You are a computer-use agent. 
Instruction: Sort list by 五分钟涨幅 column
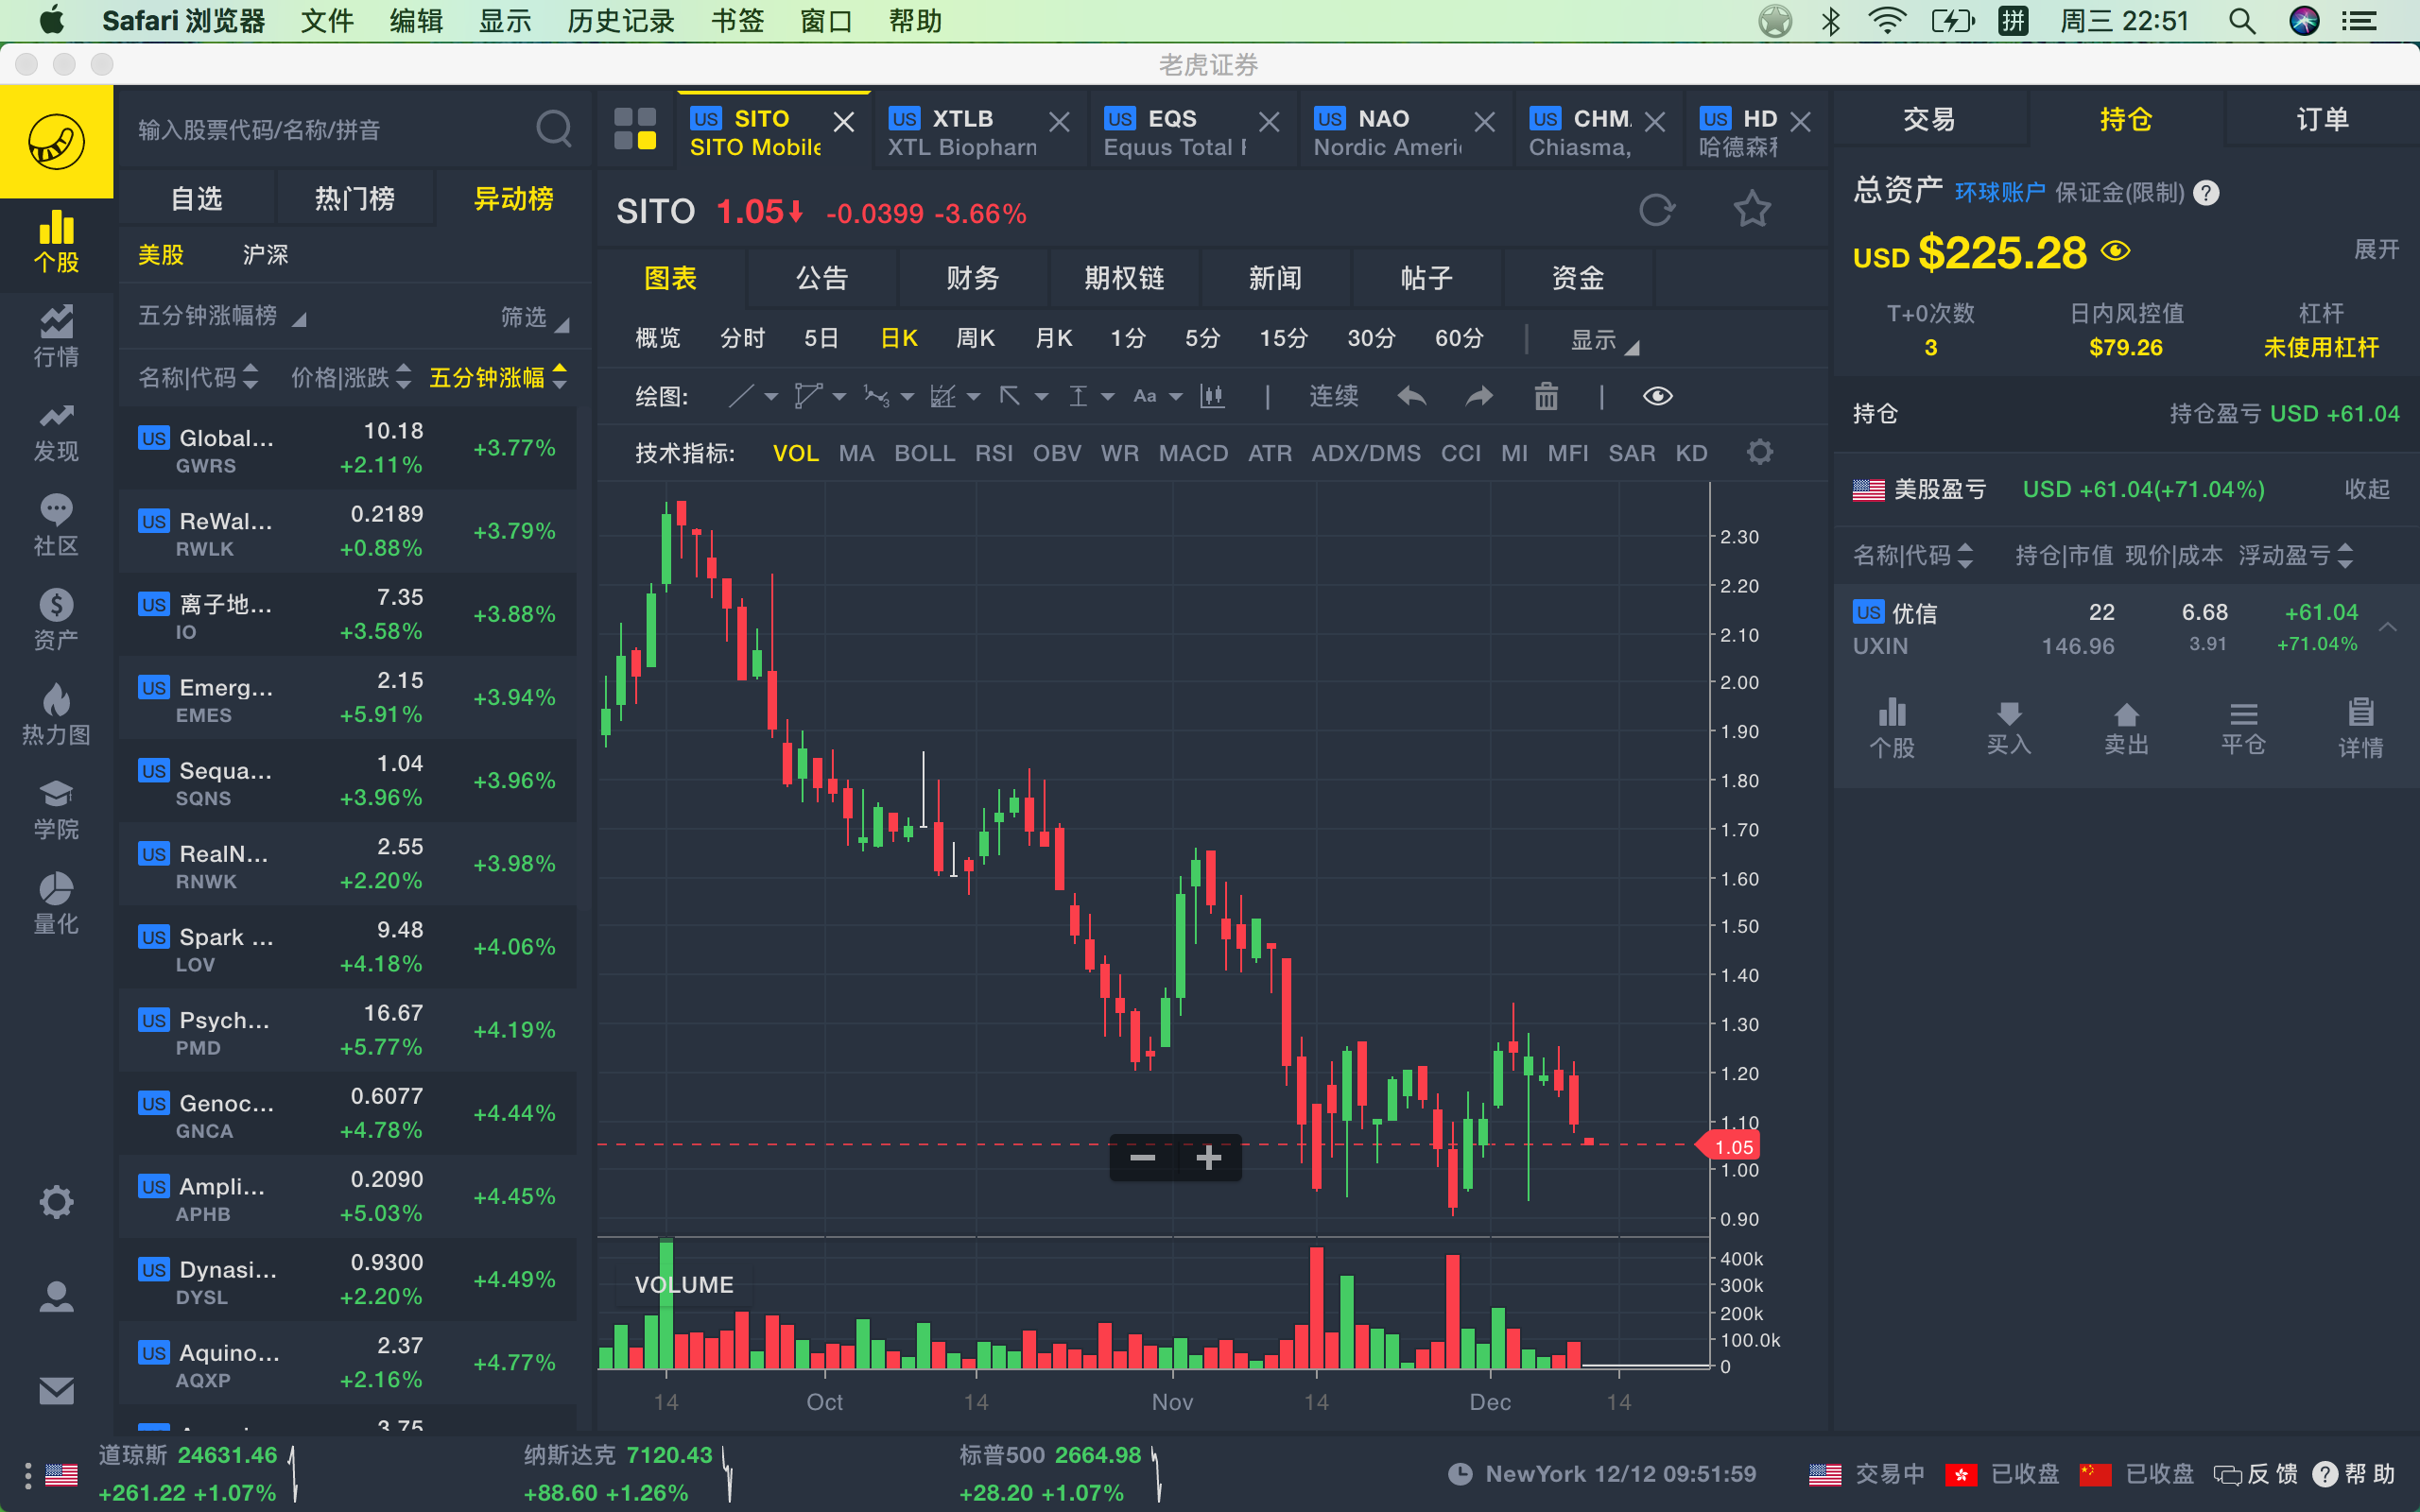tap(498, 377)
